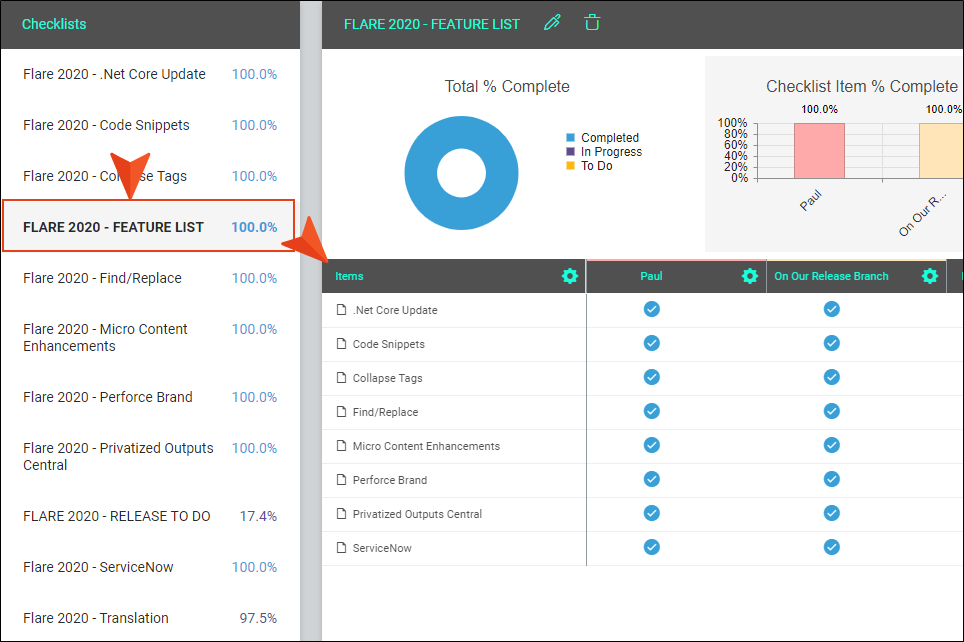Click the 97.5% value for Translation
Screen dimensions: 964x642
point(258,618)
